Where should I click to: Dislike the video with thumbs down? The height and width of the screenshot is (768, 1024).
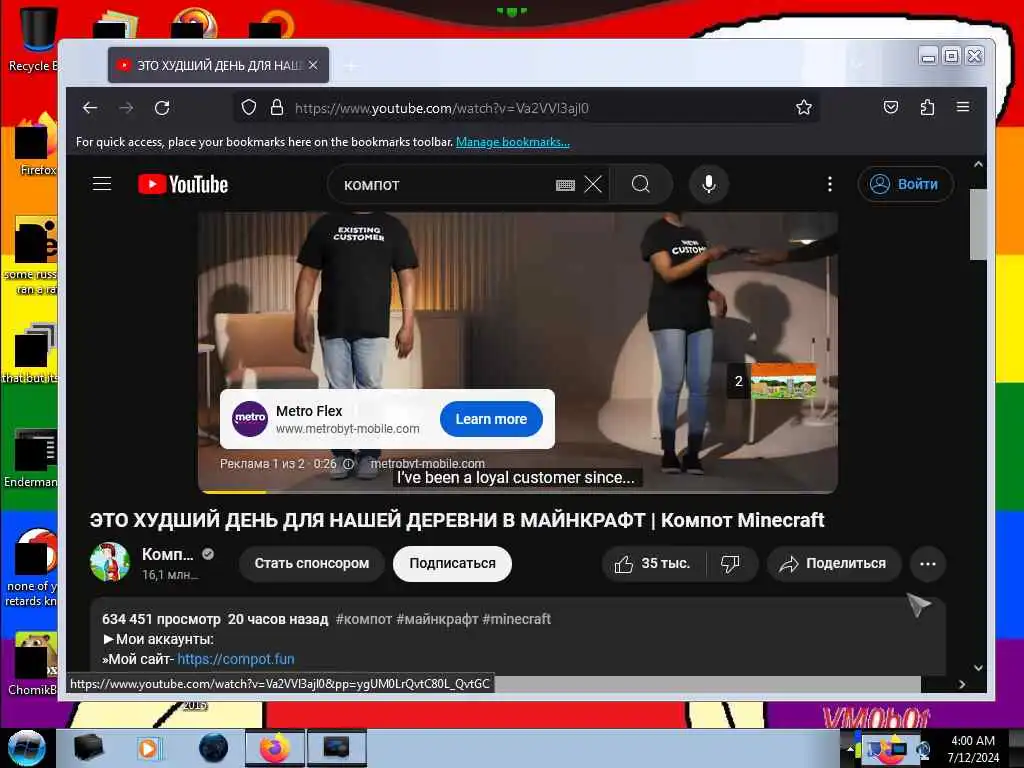coord(730,564)
